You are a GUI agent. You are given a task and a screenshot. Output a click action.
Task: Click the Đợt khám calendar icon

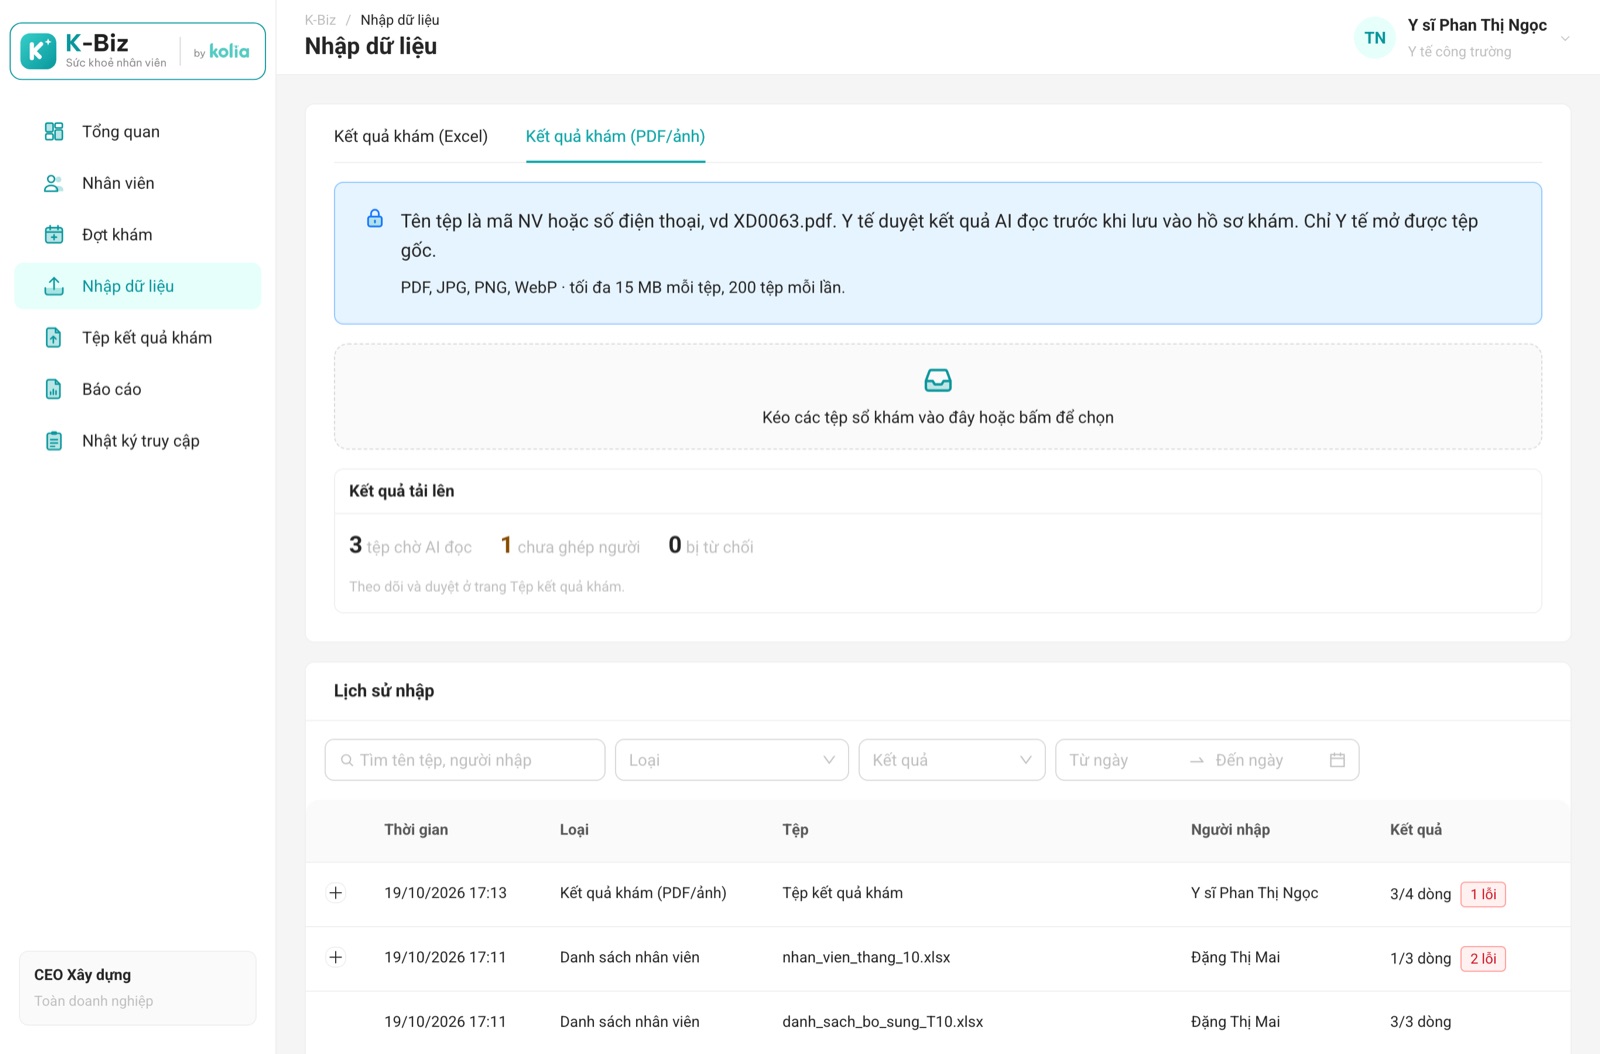(54, 235)
